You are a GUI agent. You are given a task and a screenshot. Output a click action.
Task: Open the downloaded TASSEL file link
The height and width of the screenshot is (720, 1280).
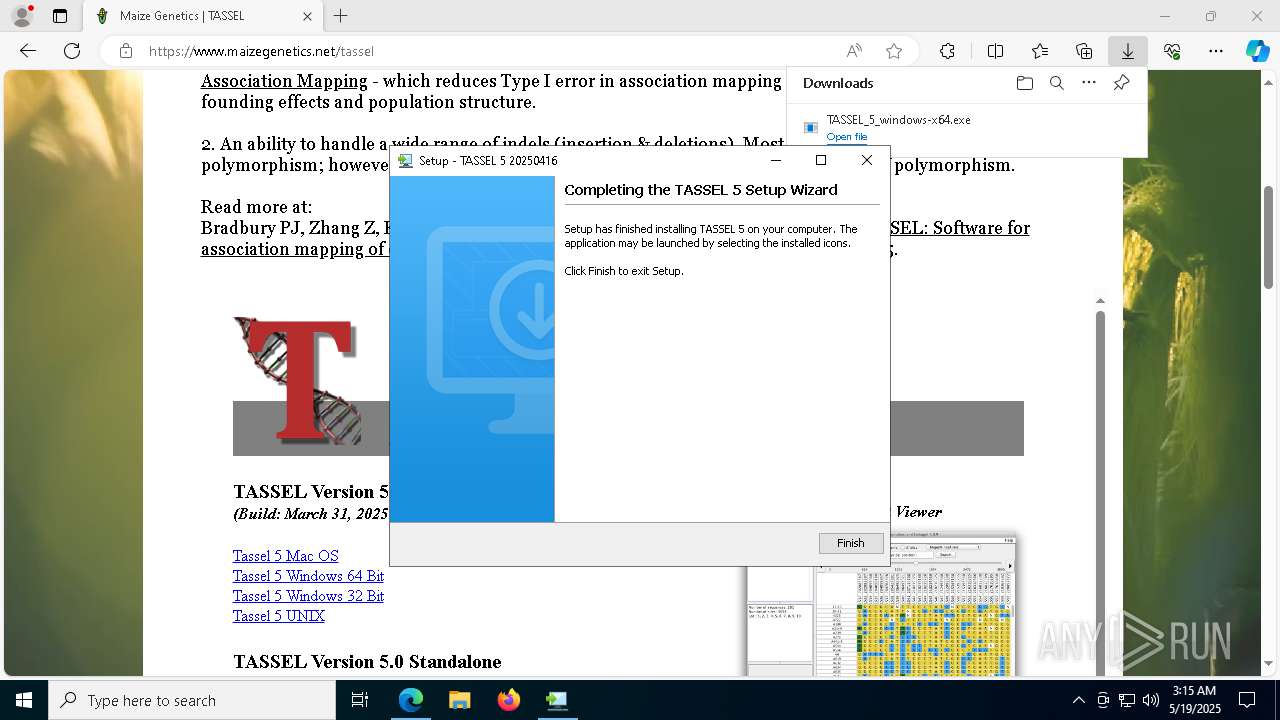click(x=847, y=137)
